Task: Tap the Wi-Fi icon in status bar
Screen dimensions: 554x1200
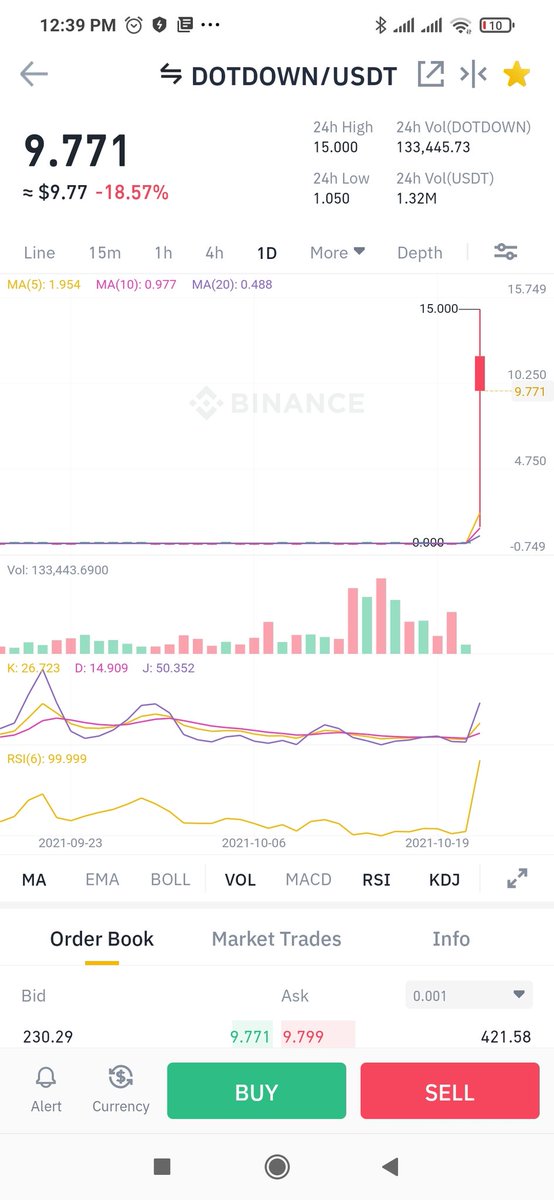Action: [460, 25]
